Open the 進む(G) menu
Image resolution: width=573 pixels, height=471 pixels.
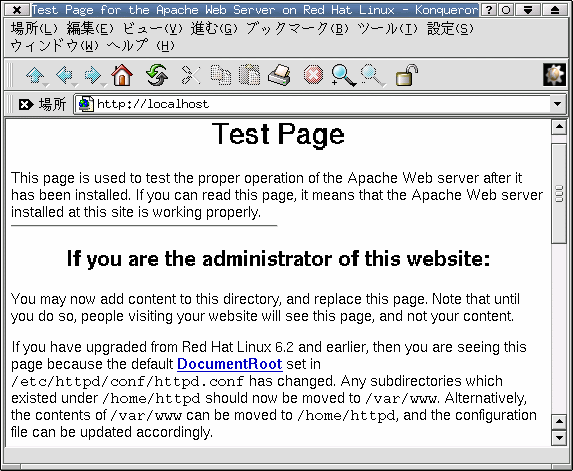coord(214,29)
